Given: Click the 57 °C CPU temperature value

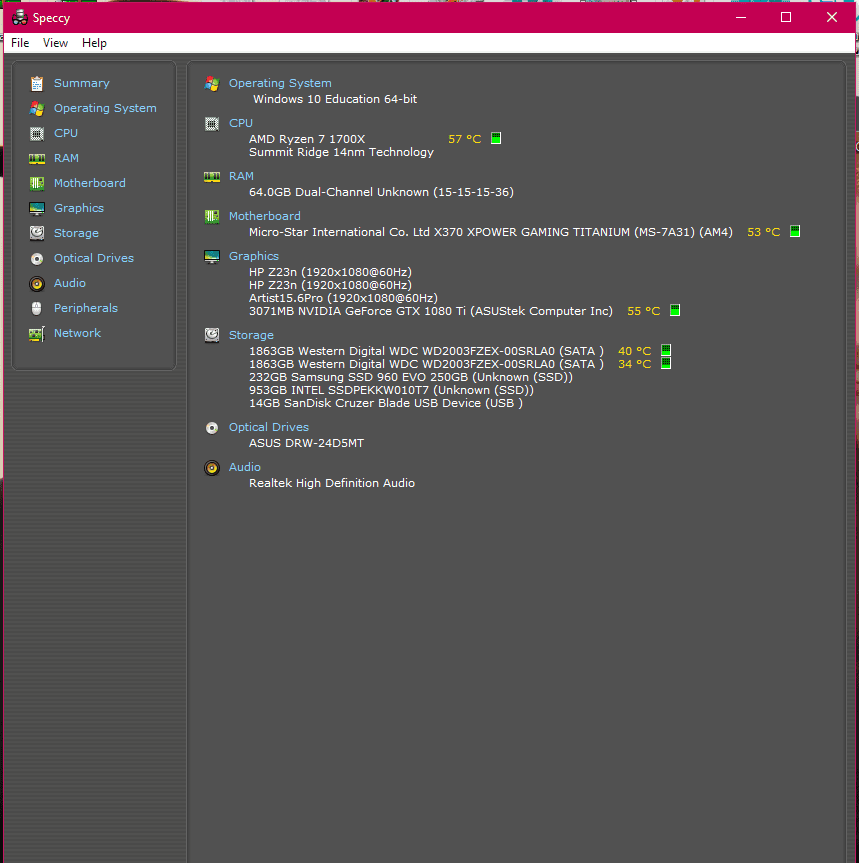Looking at the screenshot, I should [x=464, y=139].
